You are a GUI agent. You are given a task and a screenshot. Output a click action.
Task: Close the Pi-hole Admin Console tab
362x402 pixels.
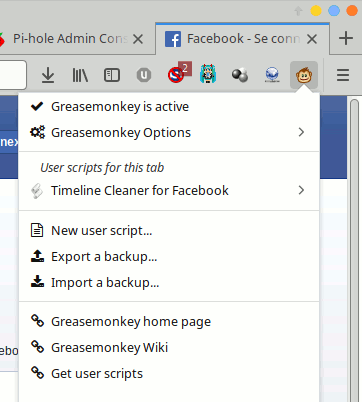(138, 39)
